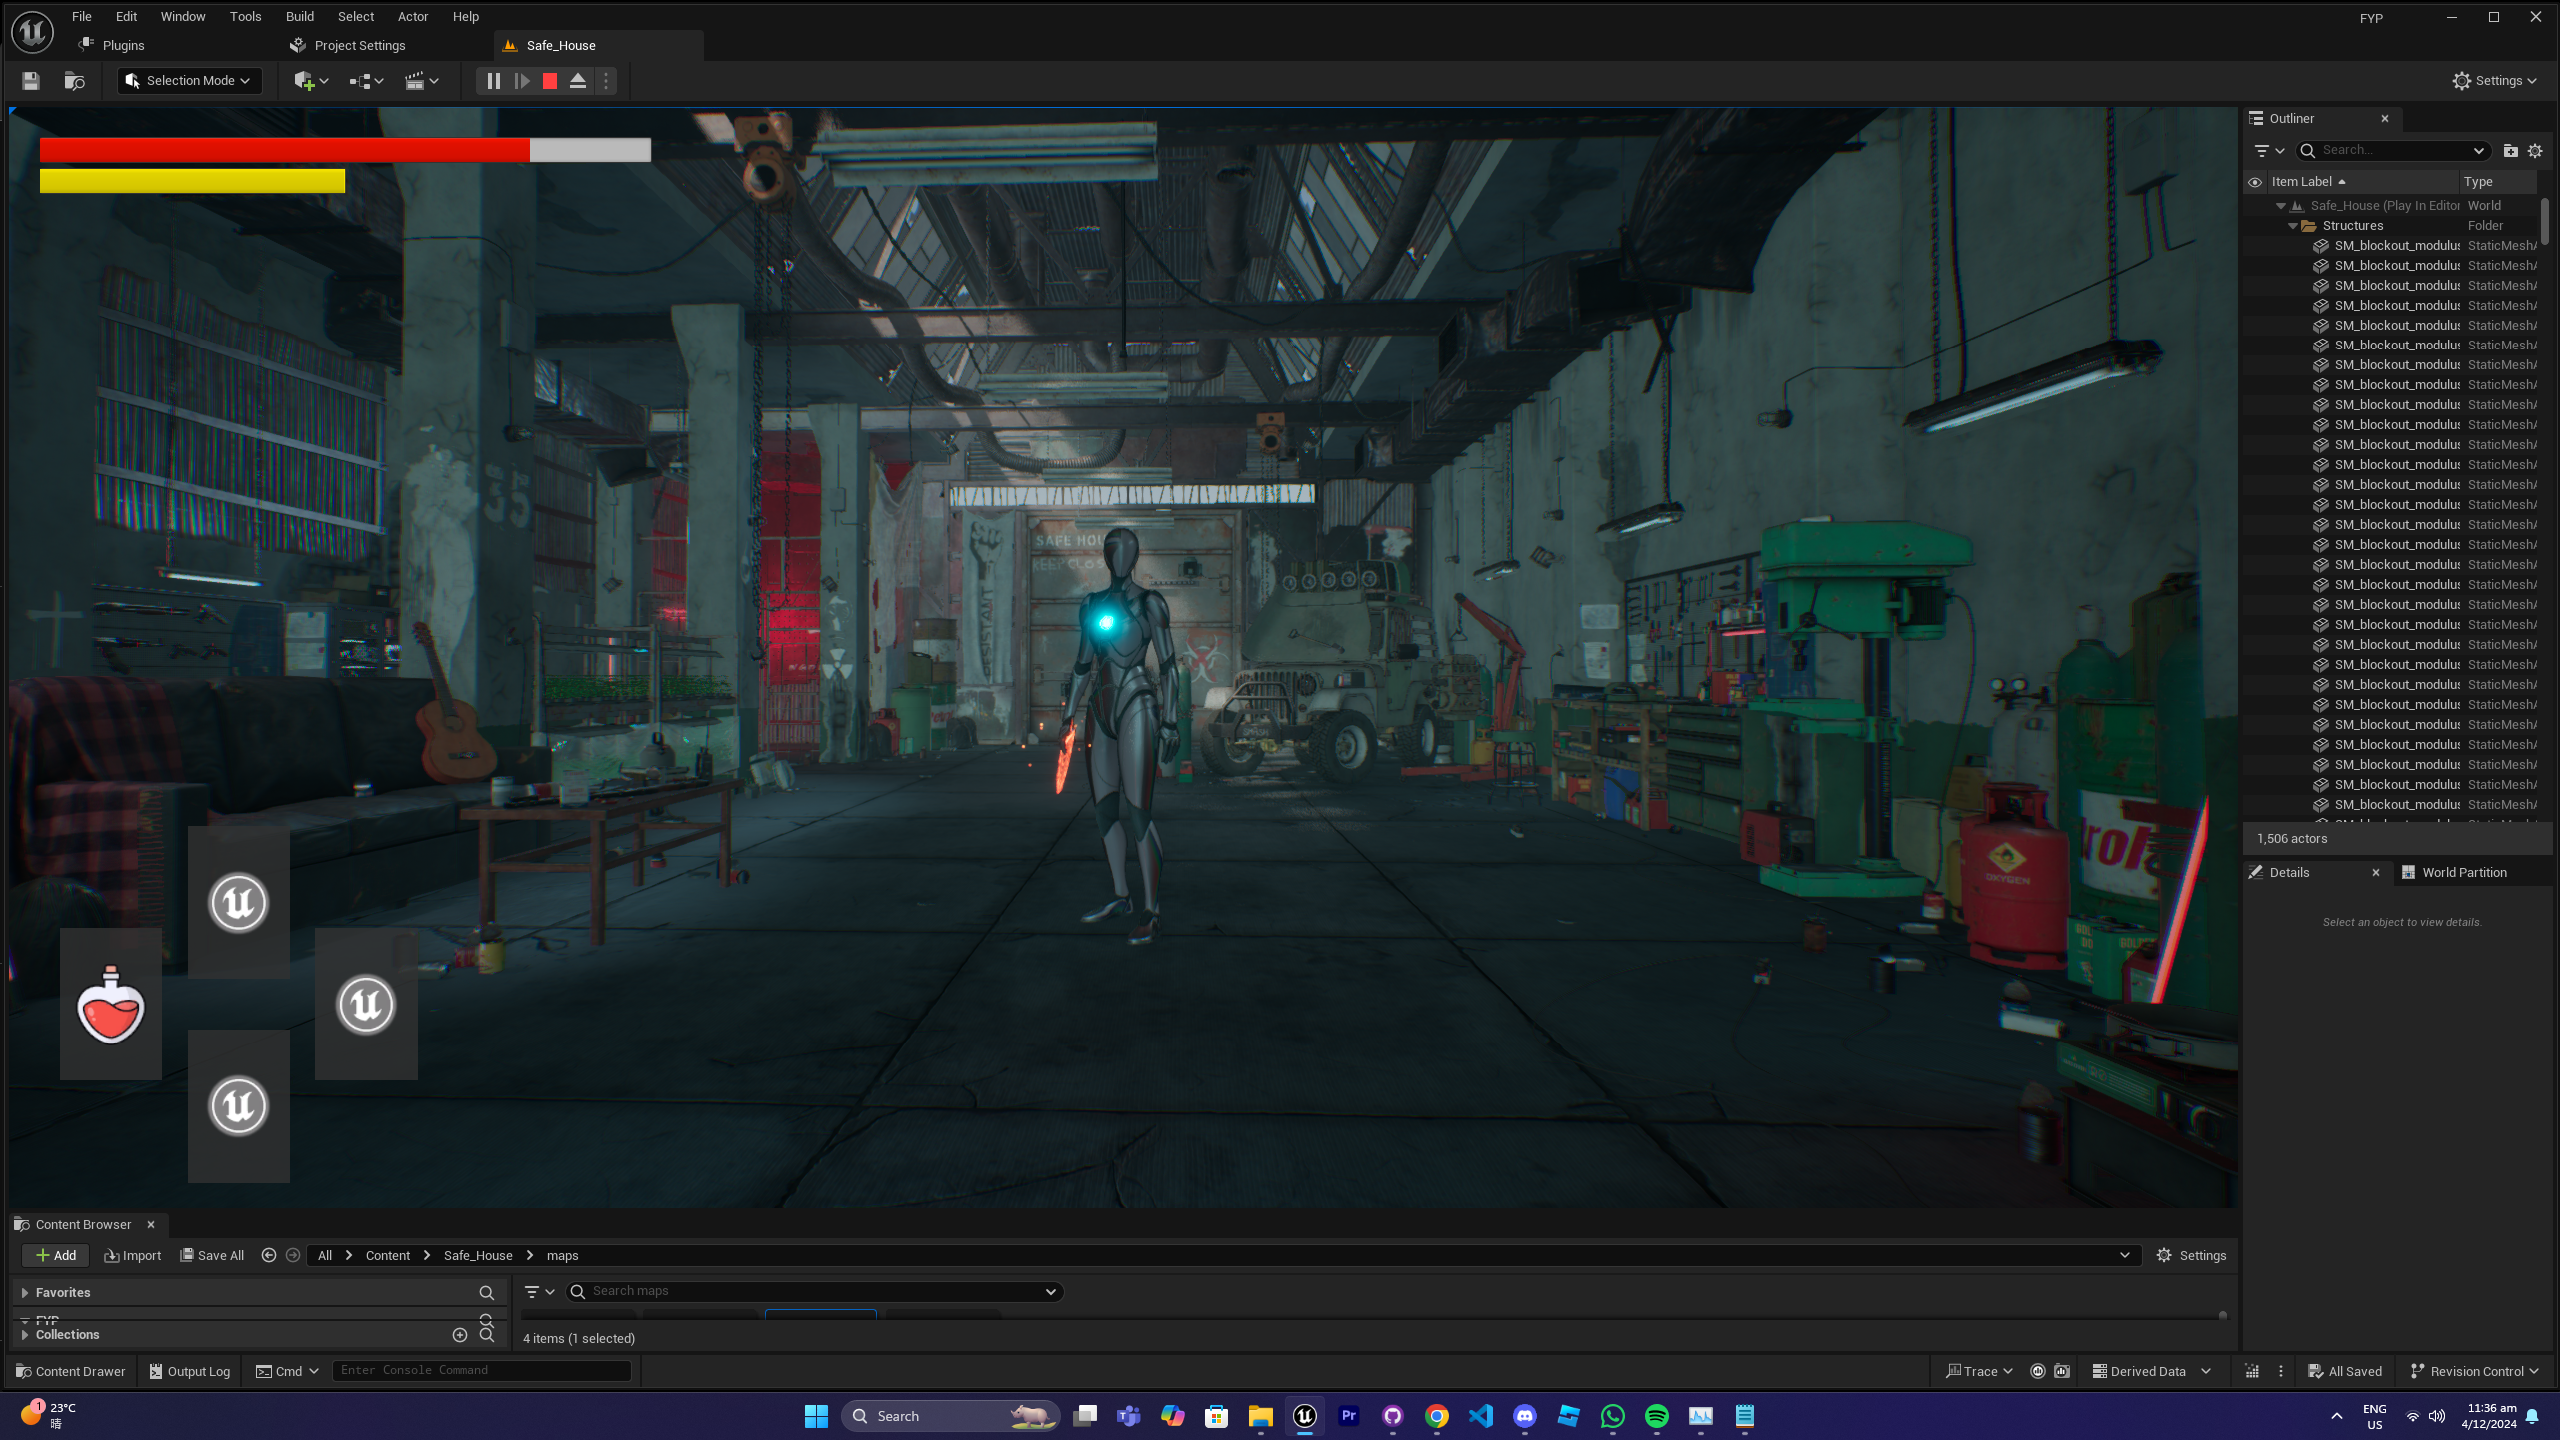The width and height of the screenshot is (2560, 1440).
Task: Expand the Favorites section
Action: (x=25, y=1293)
